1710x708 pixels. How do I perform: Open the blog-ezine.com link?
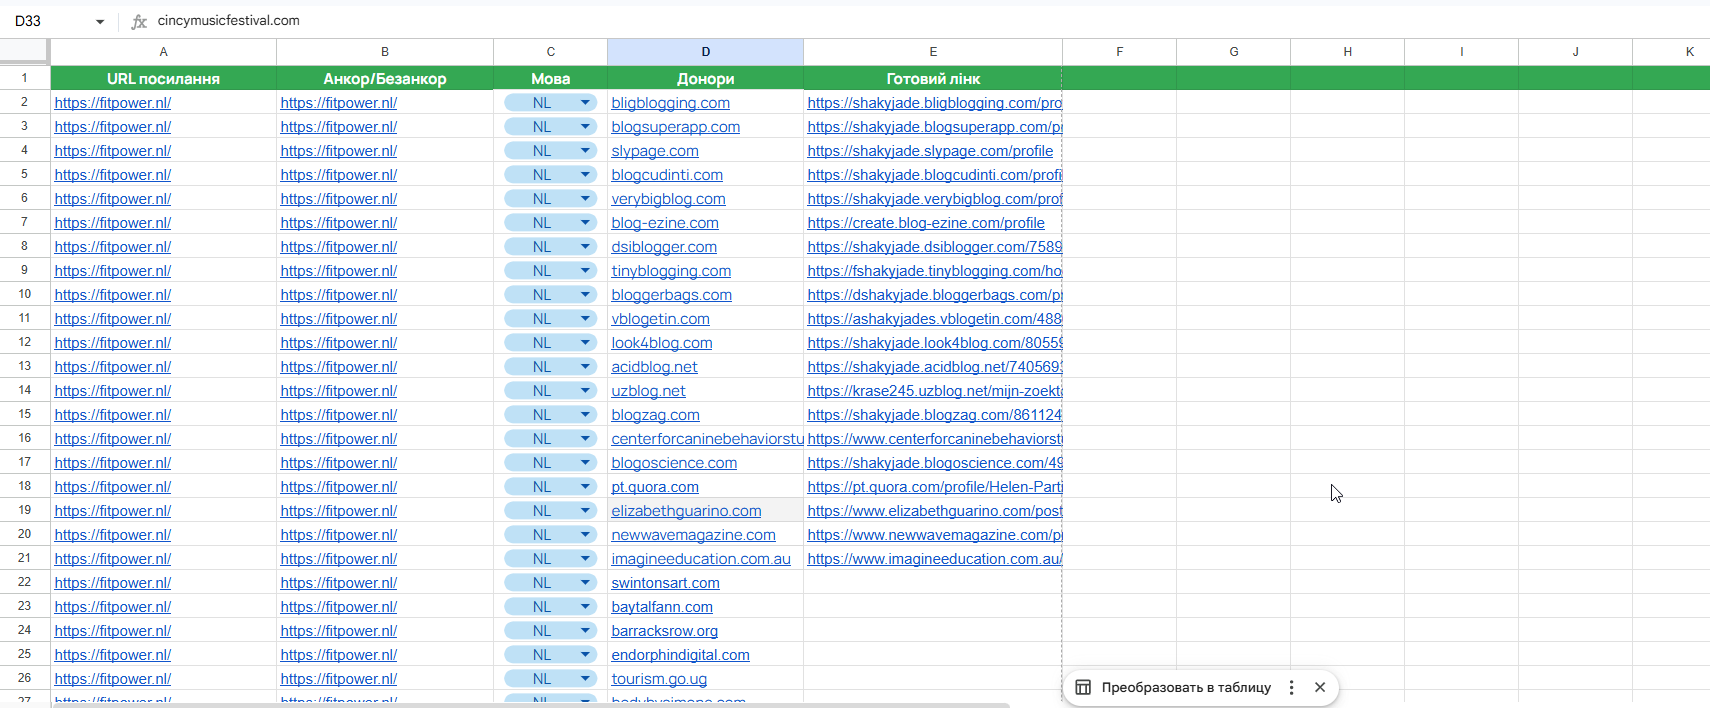click(665, 223)
